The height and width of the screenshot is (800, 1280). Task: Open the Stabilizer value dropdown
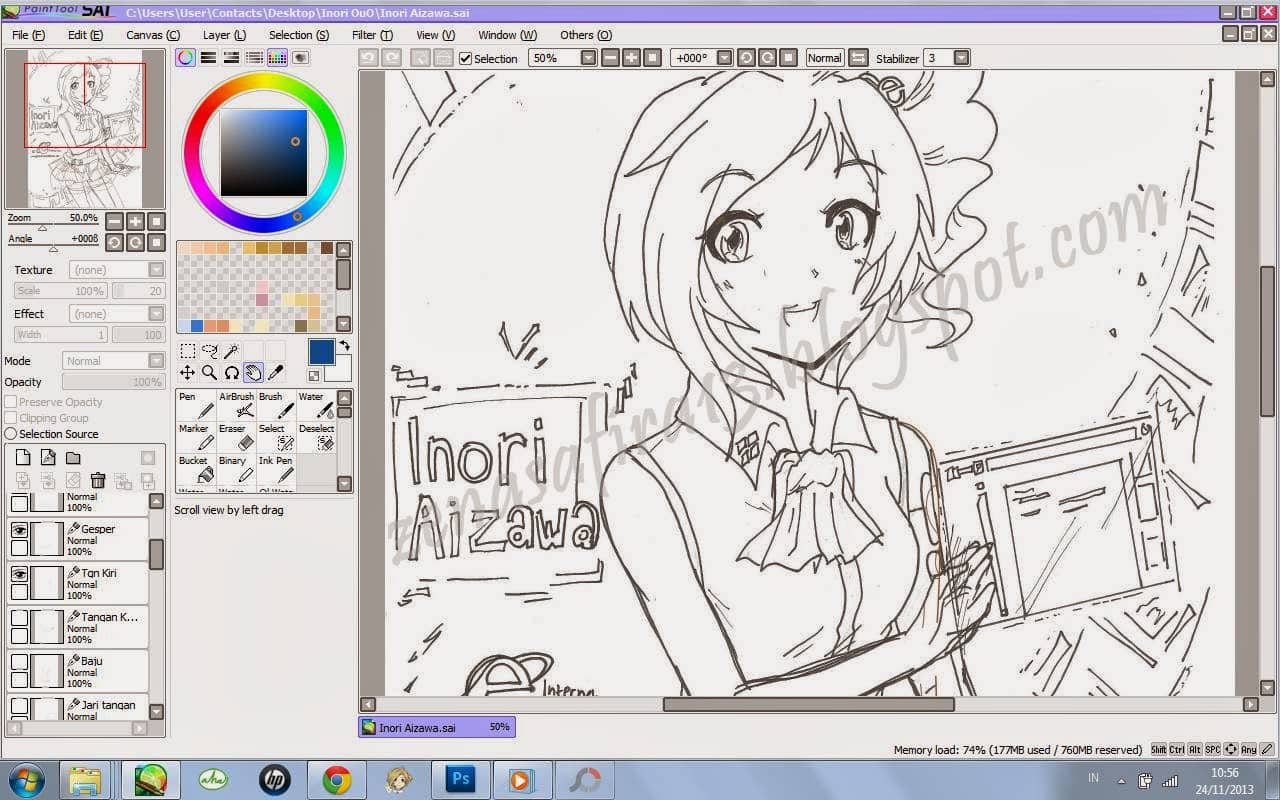point(958,57)
